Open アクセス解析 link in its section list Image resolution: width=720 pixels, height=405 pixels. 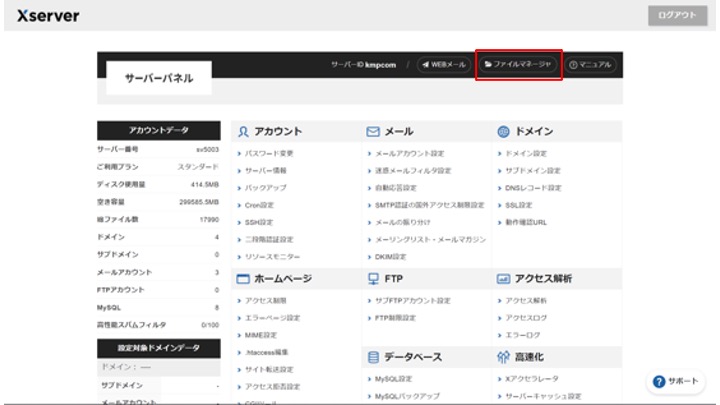tap(526, 300)
